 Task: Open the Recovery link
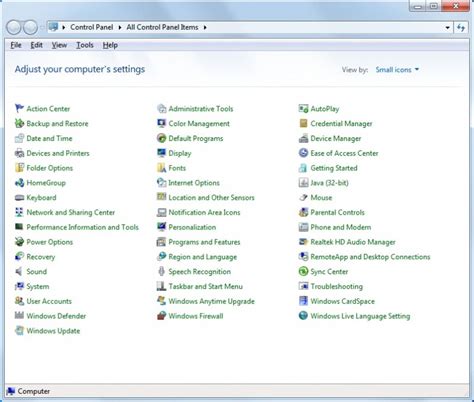coord(41,257)
